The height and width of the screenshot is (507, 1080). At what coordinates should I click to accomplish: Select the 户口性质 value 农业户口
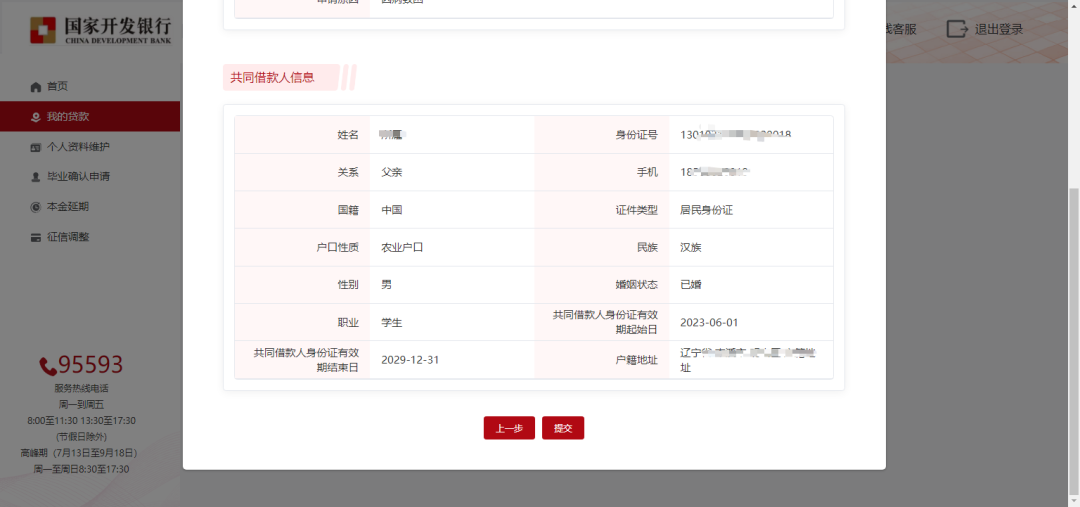tap(402, 247)
